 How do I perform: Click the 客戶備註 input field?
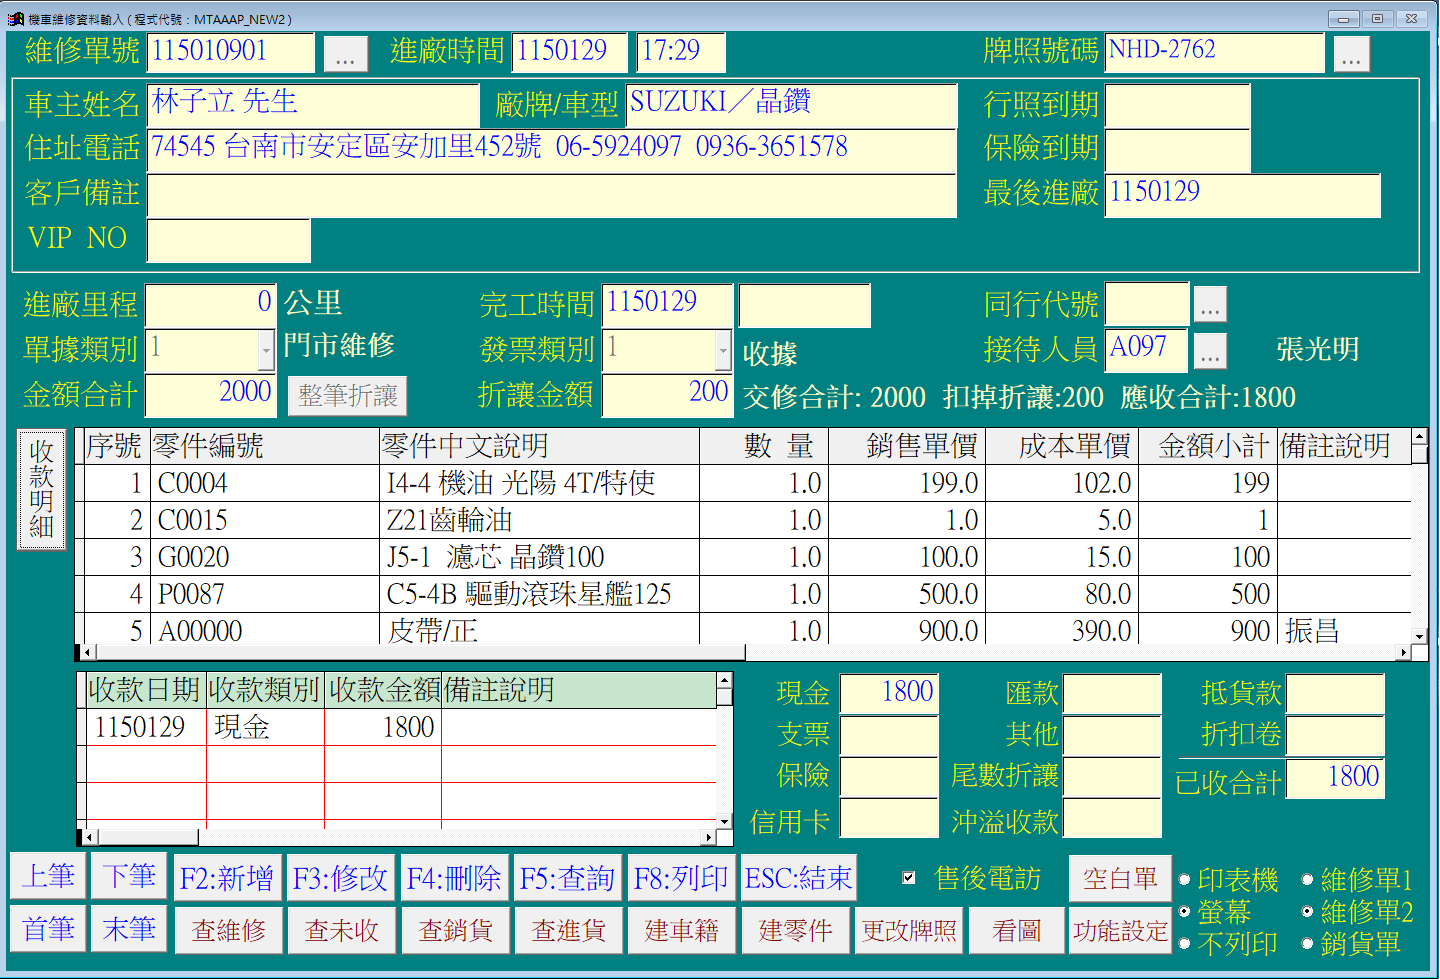click(x=552, y=195)
